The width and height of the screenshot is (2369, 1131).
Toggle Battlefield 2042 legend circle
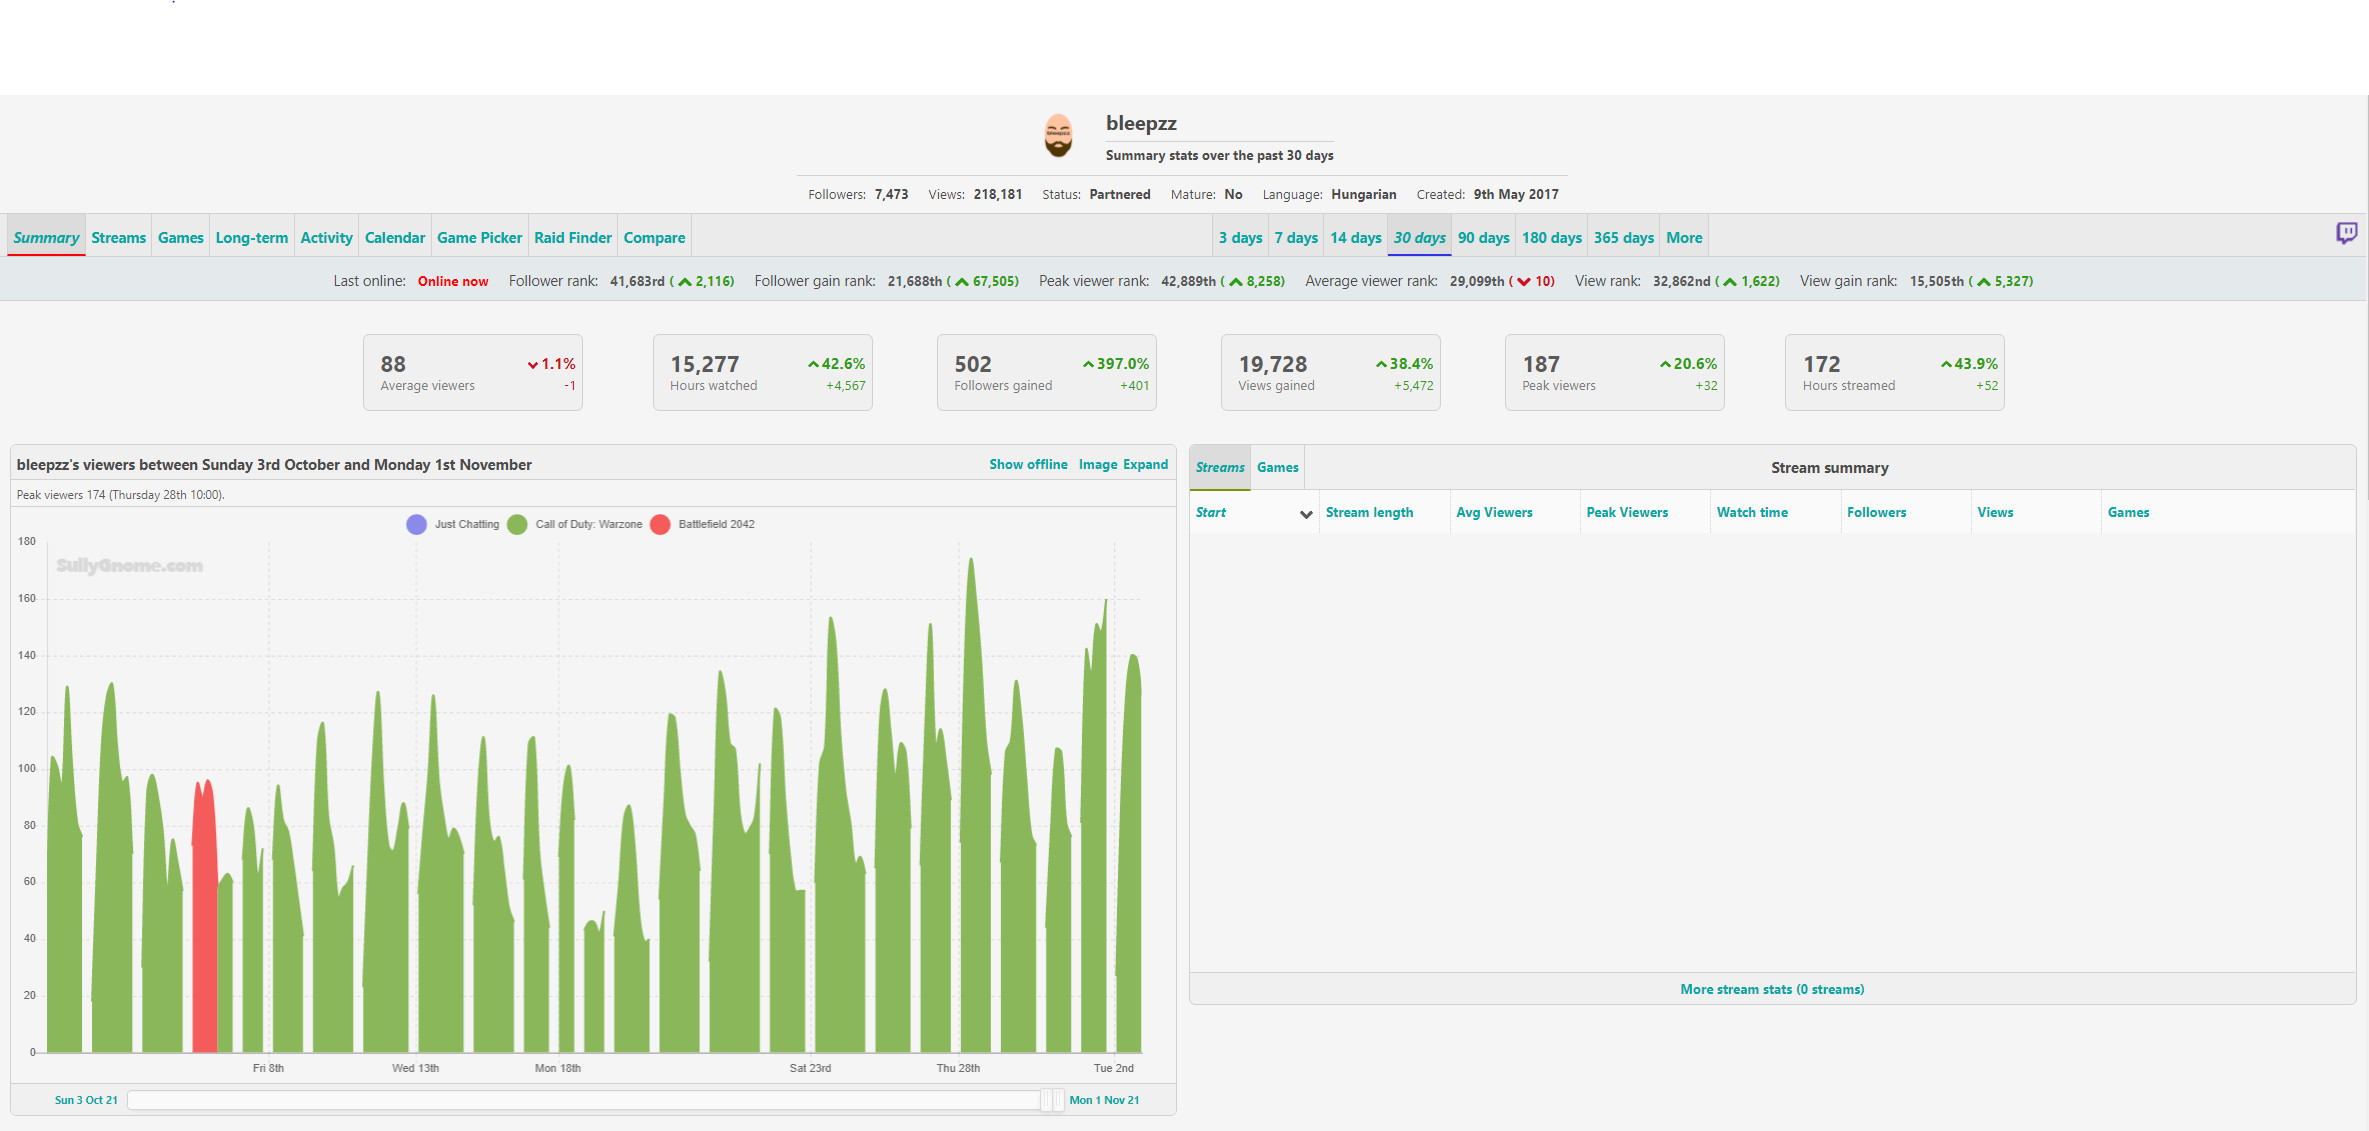(660, 524)
